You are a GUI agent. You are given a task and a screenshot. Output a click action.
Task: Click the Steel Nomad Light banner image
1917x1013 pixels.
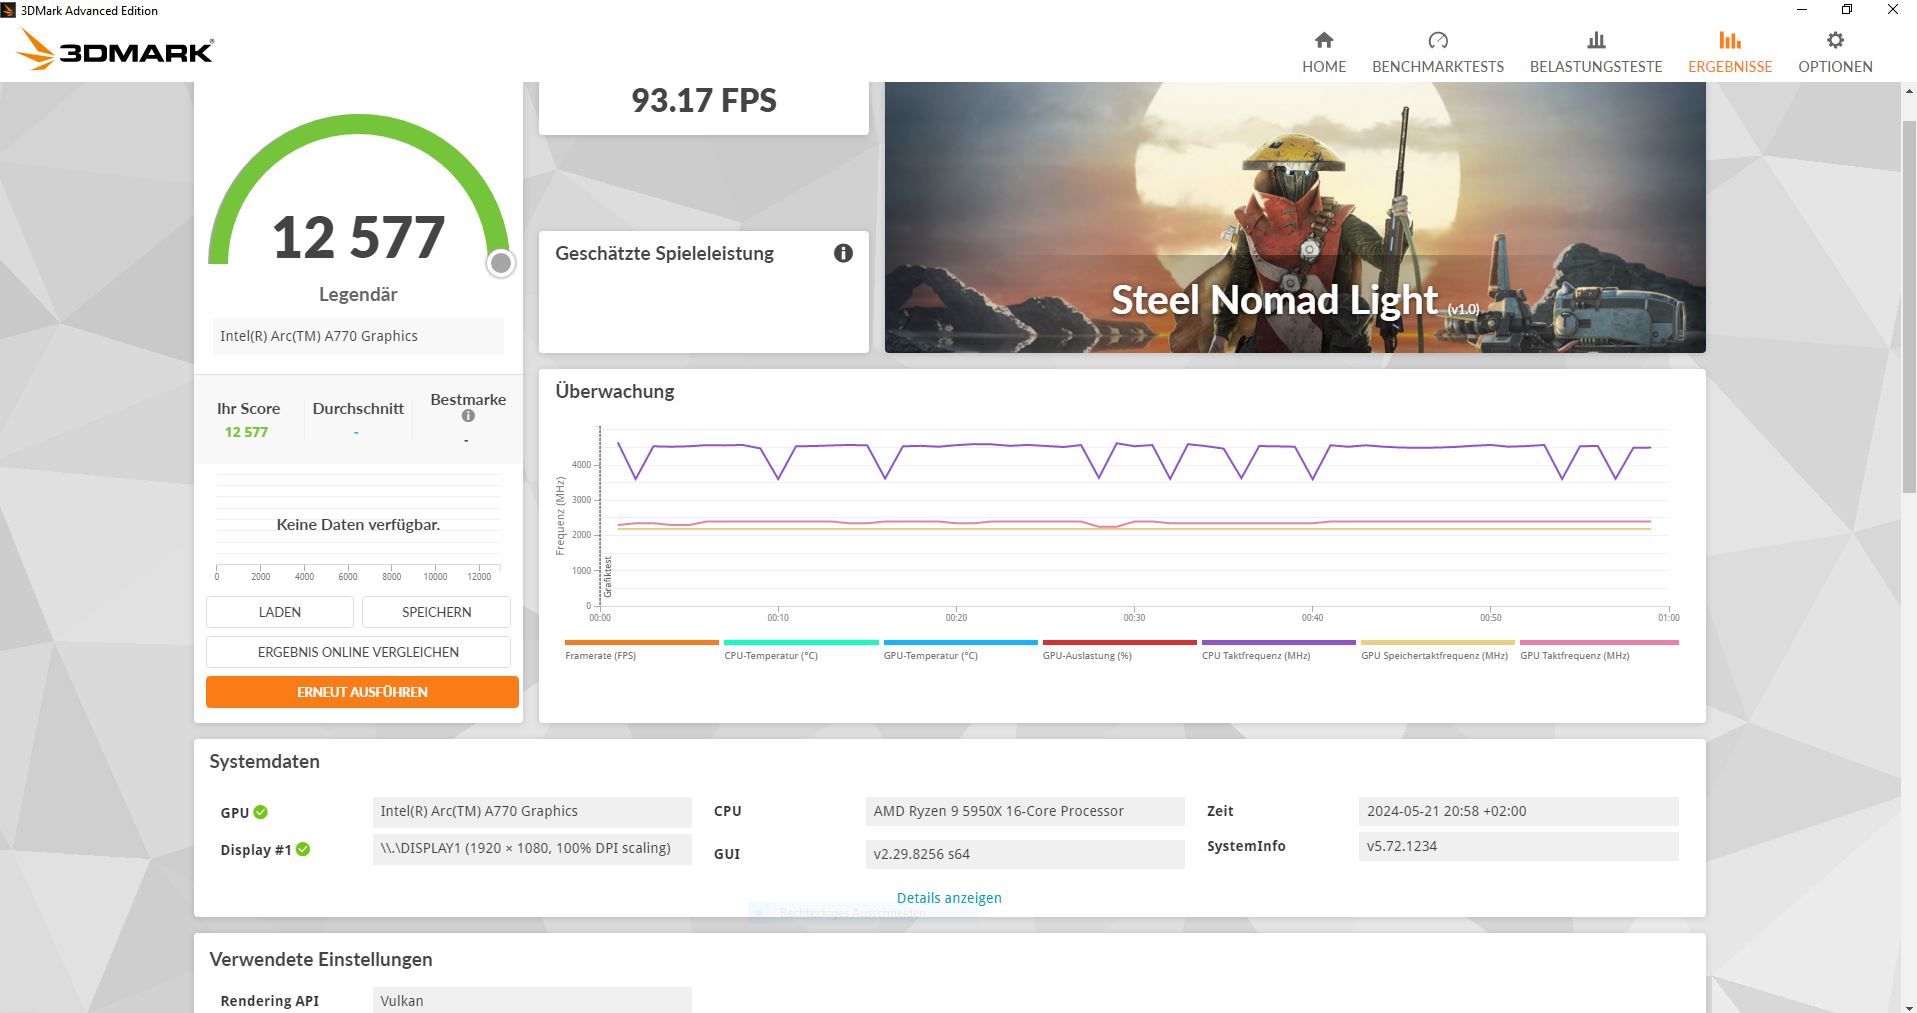1295,217
